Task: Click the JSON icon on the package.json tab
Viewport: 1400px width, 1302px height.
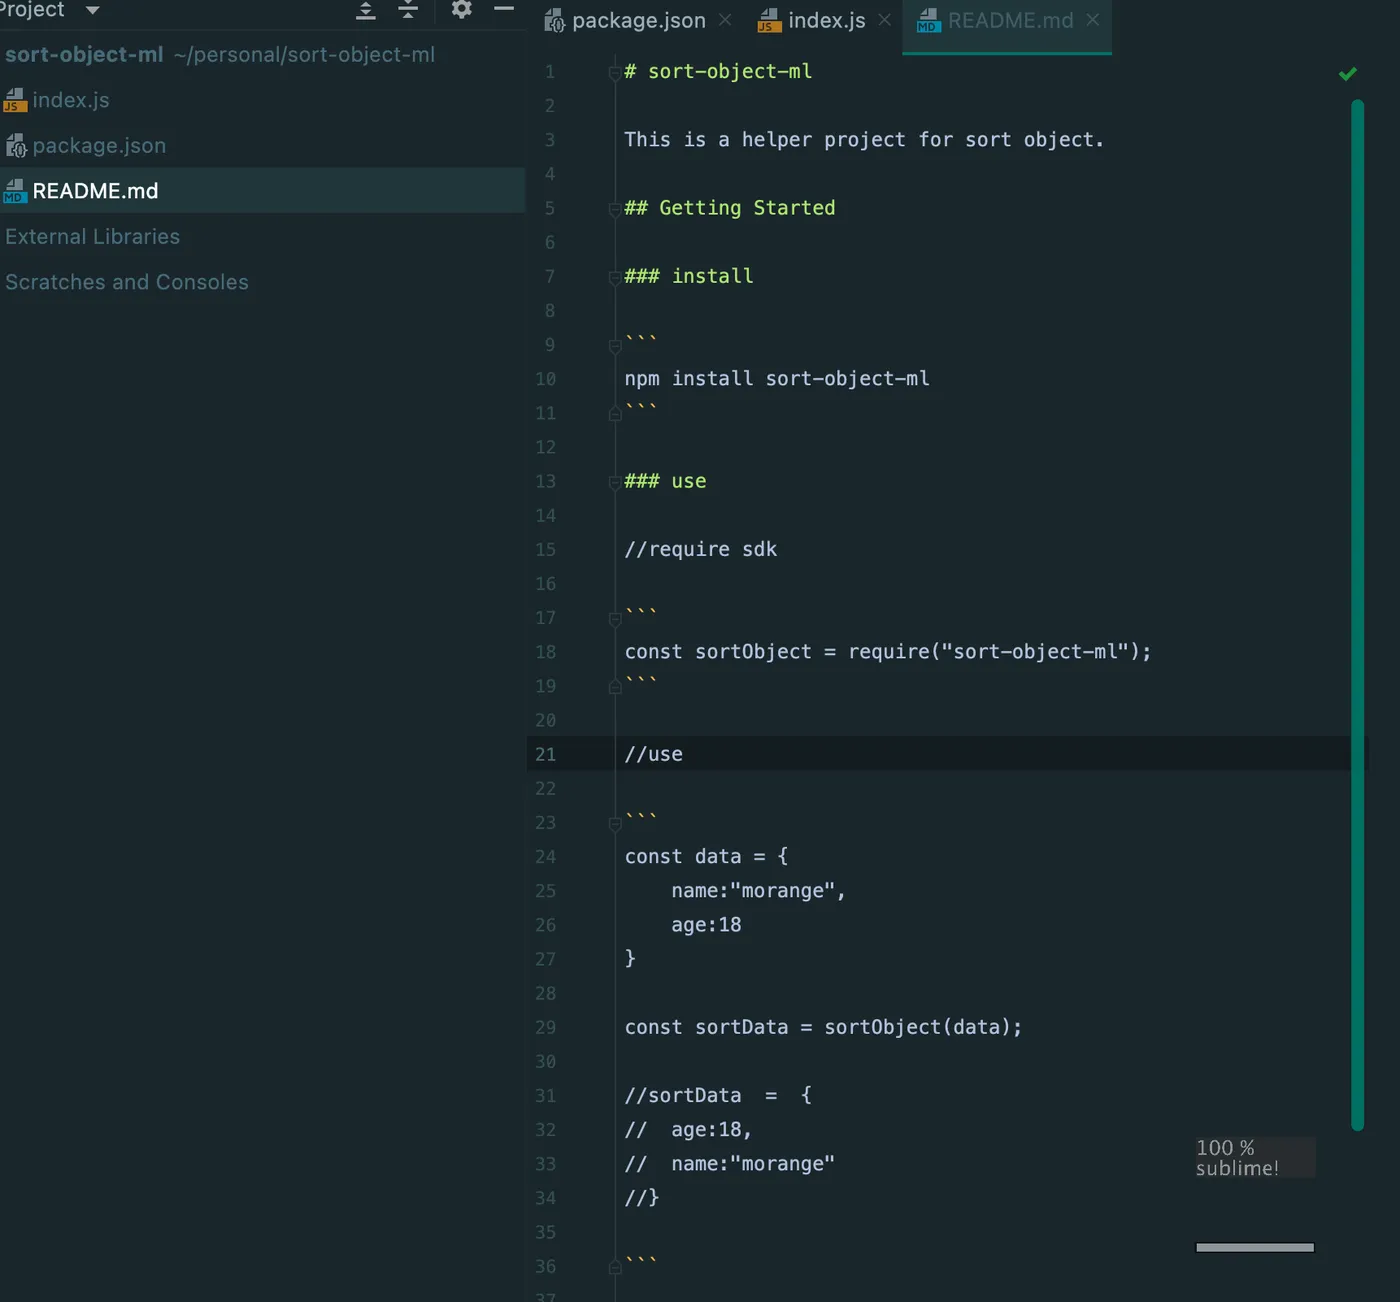Action: [x=555, y=20]
